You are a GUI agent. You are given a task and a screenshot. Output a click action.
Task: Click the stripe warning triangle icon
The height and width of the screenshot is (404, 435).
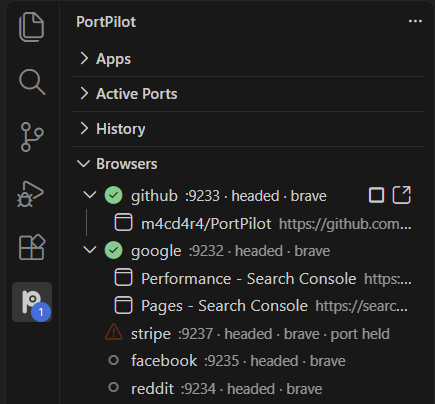coord(114,332)
